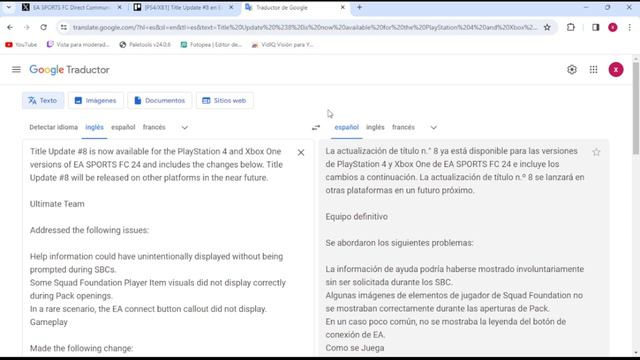Click the source word 'Gameplay'
Image resolution: width=640 pixels, height=360 pixels.
tap(49, 322)
